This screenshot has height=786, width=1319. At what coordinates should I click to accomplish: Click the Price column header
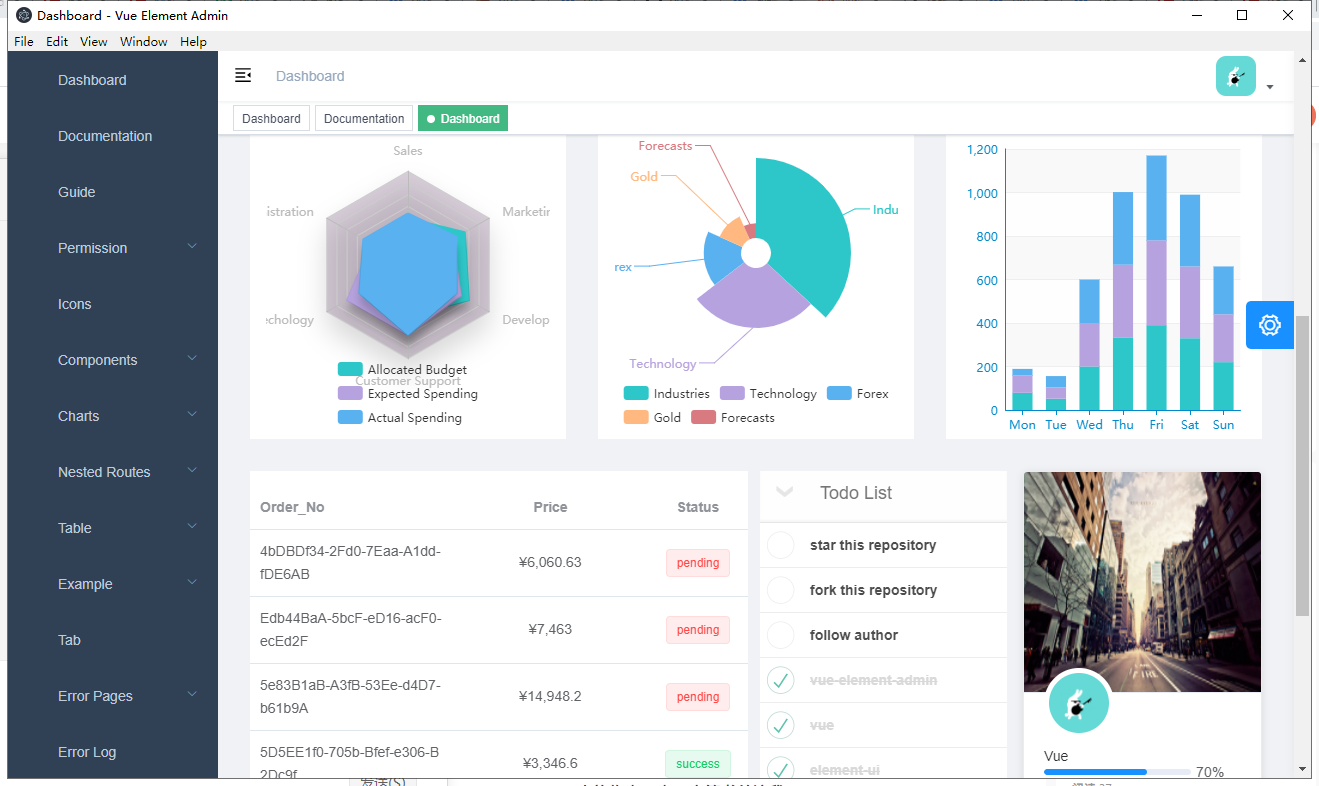[x=550, y=507]
